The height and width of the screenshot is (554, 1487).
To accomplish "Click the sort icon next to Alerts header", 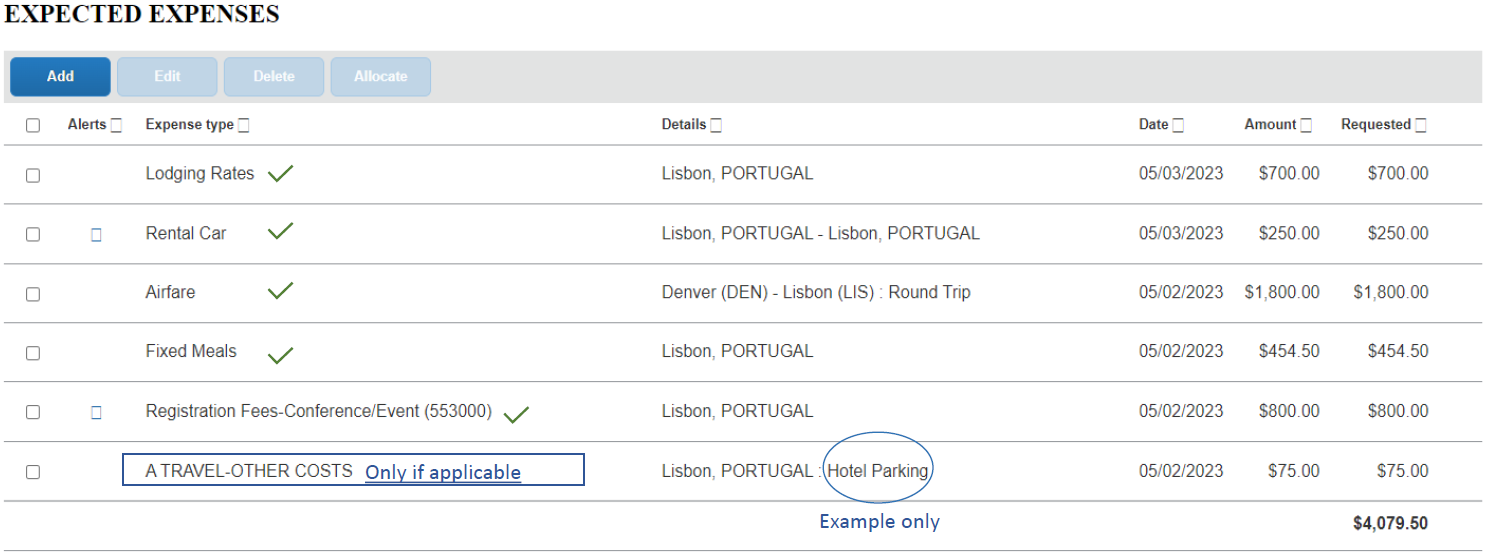I will (x=116, y=126).
